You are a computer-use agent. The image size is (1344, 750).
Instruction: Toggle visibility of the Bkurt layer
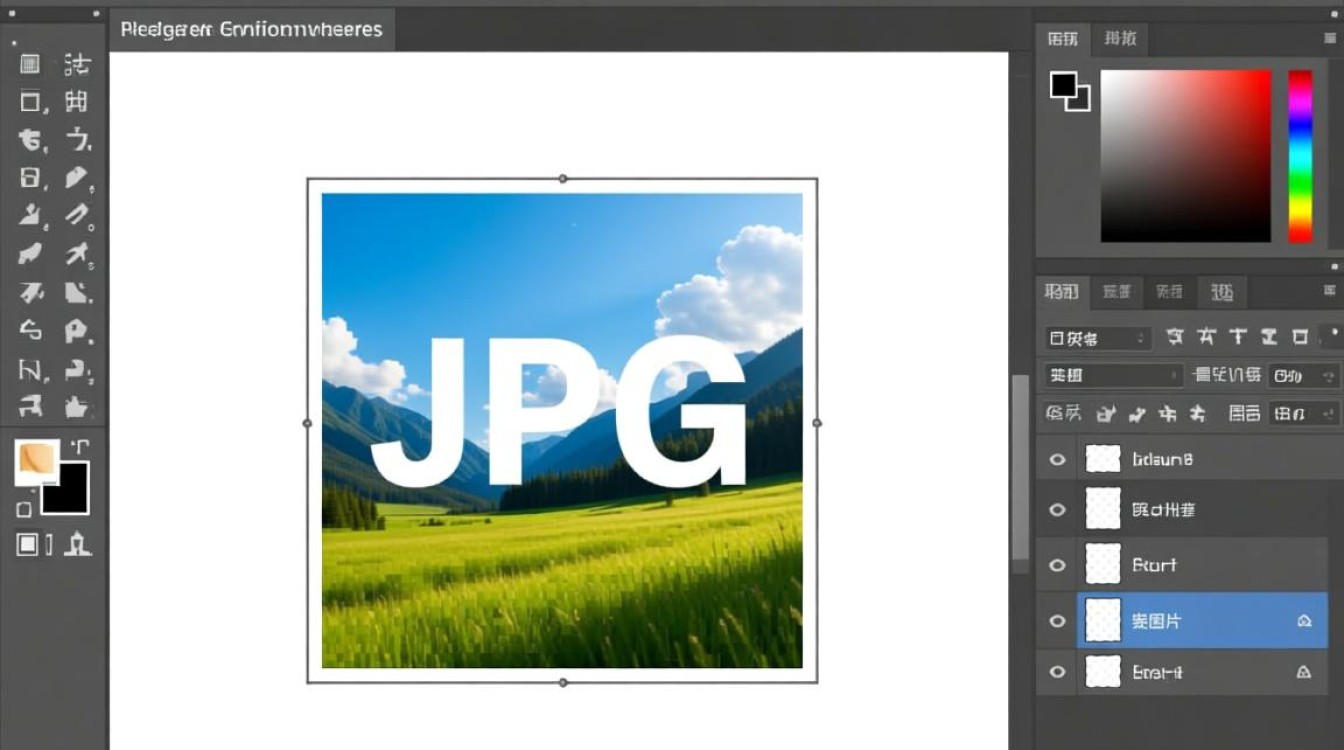point(1057,564)
